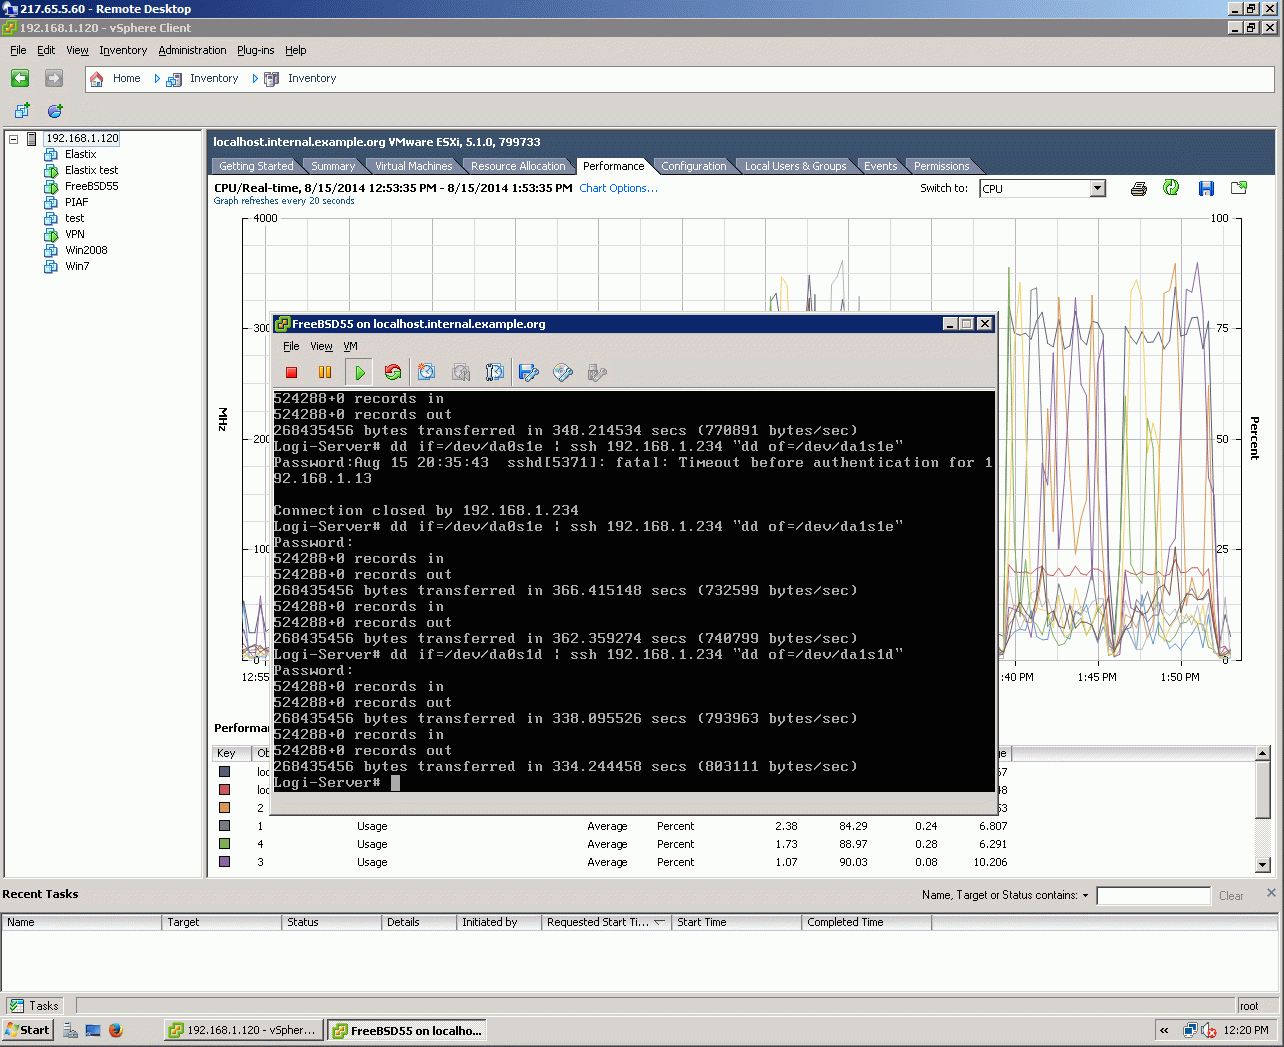Connect USB device icon in VM console

pos(597,373)
